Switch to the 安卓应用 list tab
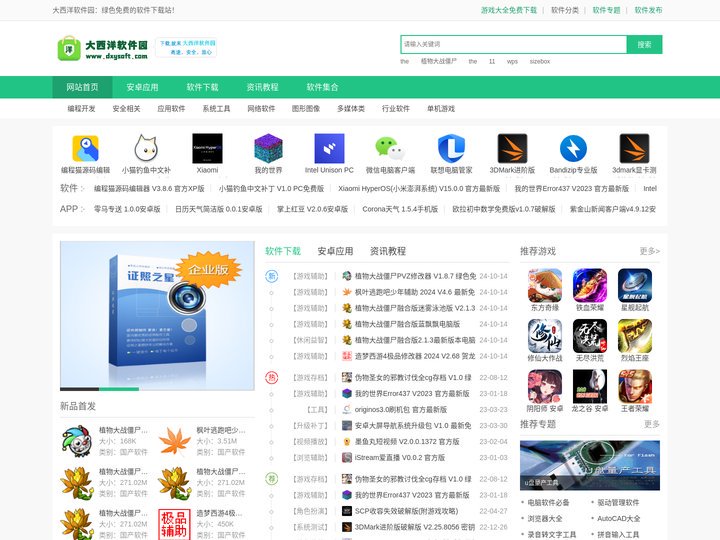This screenshot has height=540, width=720. [335, 251]
